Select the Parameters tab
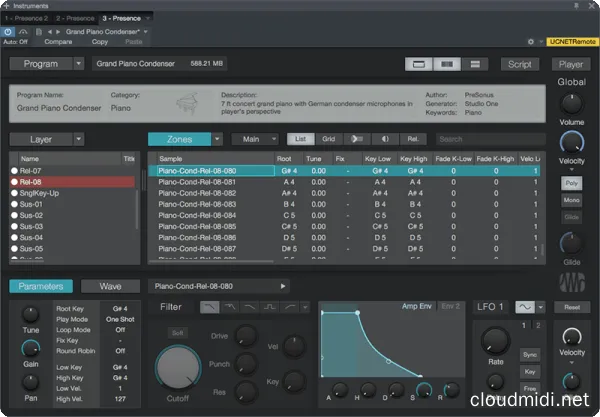 (41, 286)
